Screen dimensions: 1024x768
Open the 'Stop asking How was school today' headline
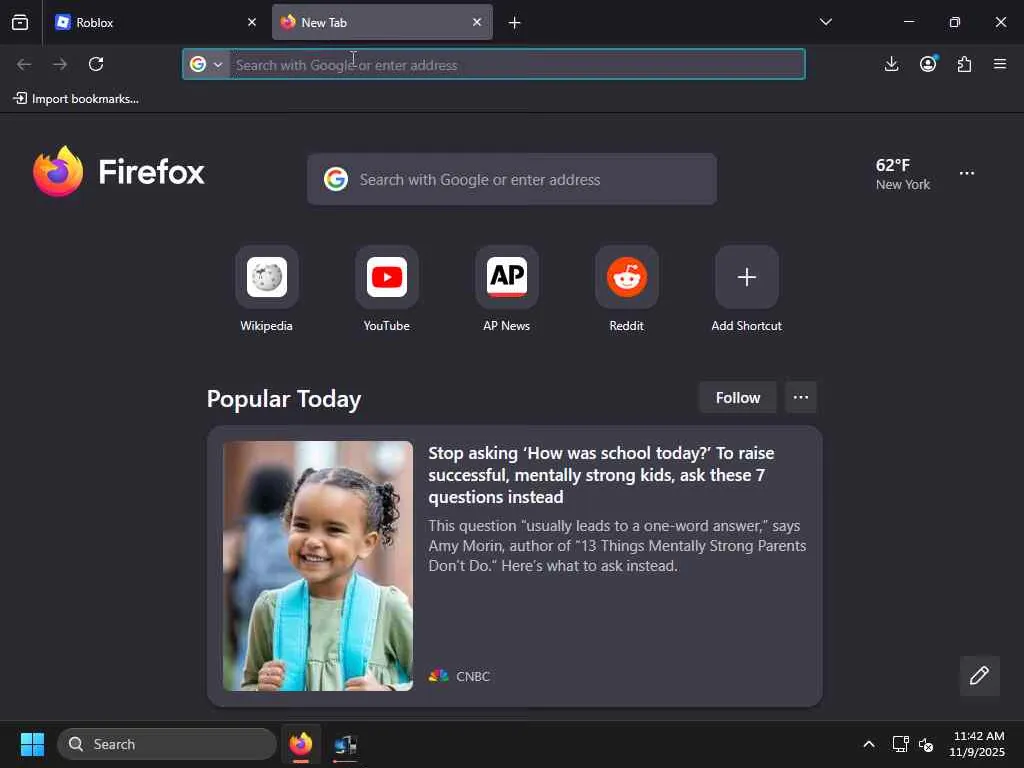tap(601, 475)
